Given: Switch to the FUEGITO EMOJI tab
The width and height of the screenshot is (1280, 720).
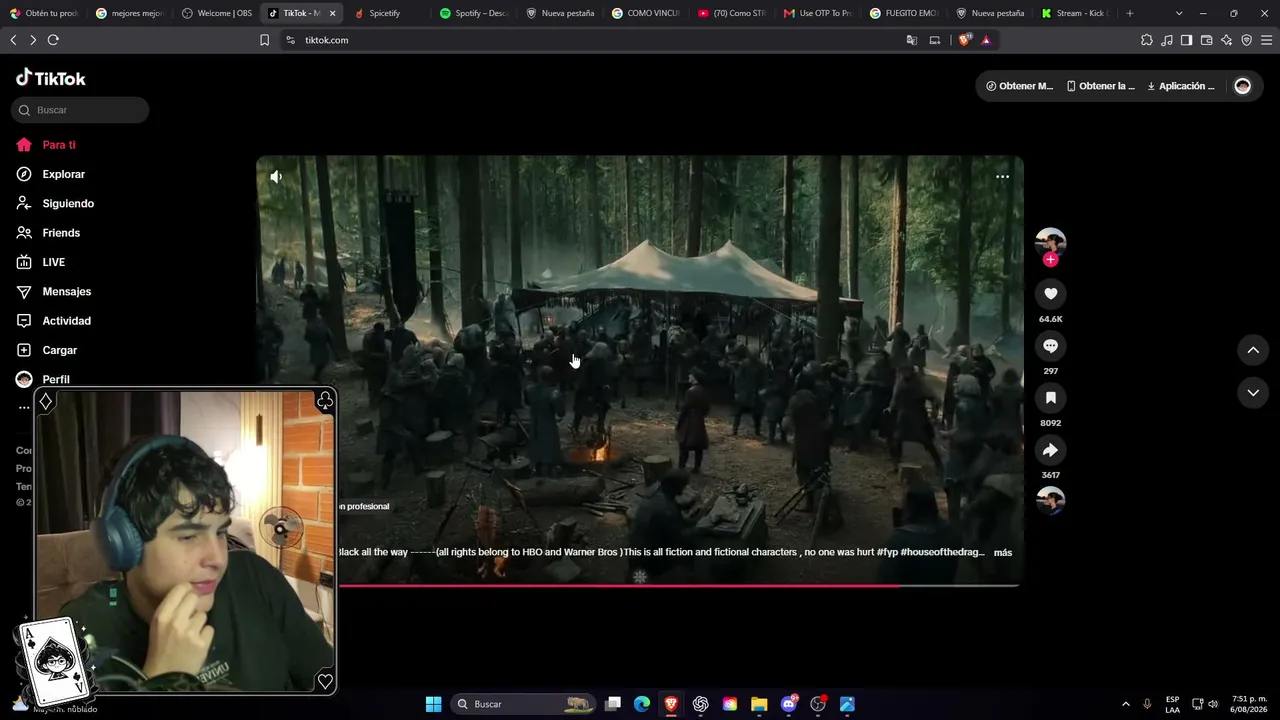Looking at the screenshot, I should coord(904,13).
